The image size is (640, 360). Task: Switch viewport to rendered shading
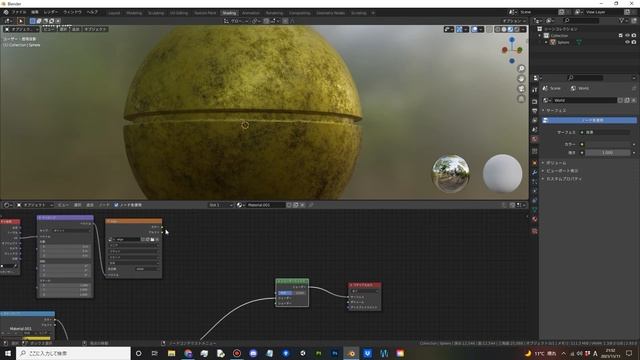pyautogui.click(x=516, y=29)
